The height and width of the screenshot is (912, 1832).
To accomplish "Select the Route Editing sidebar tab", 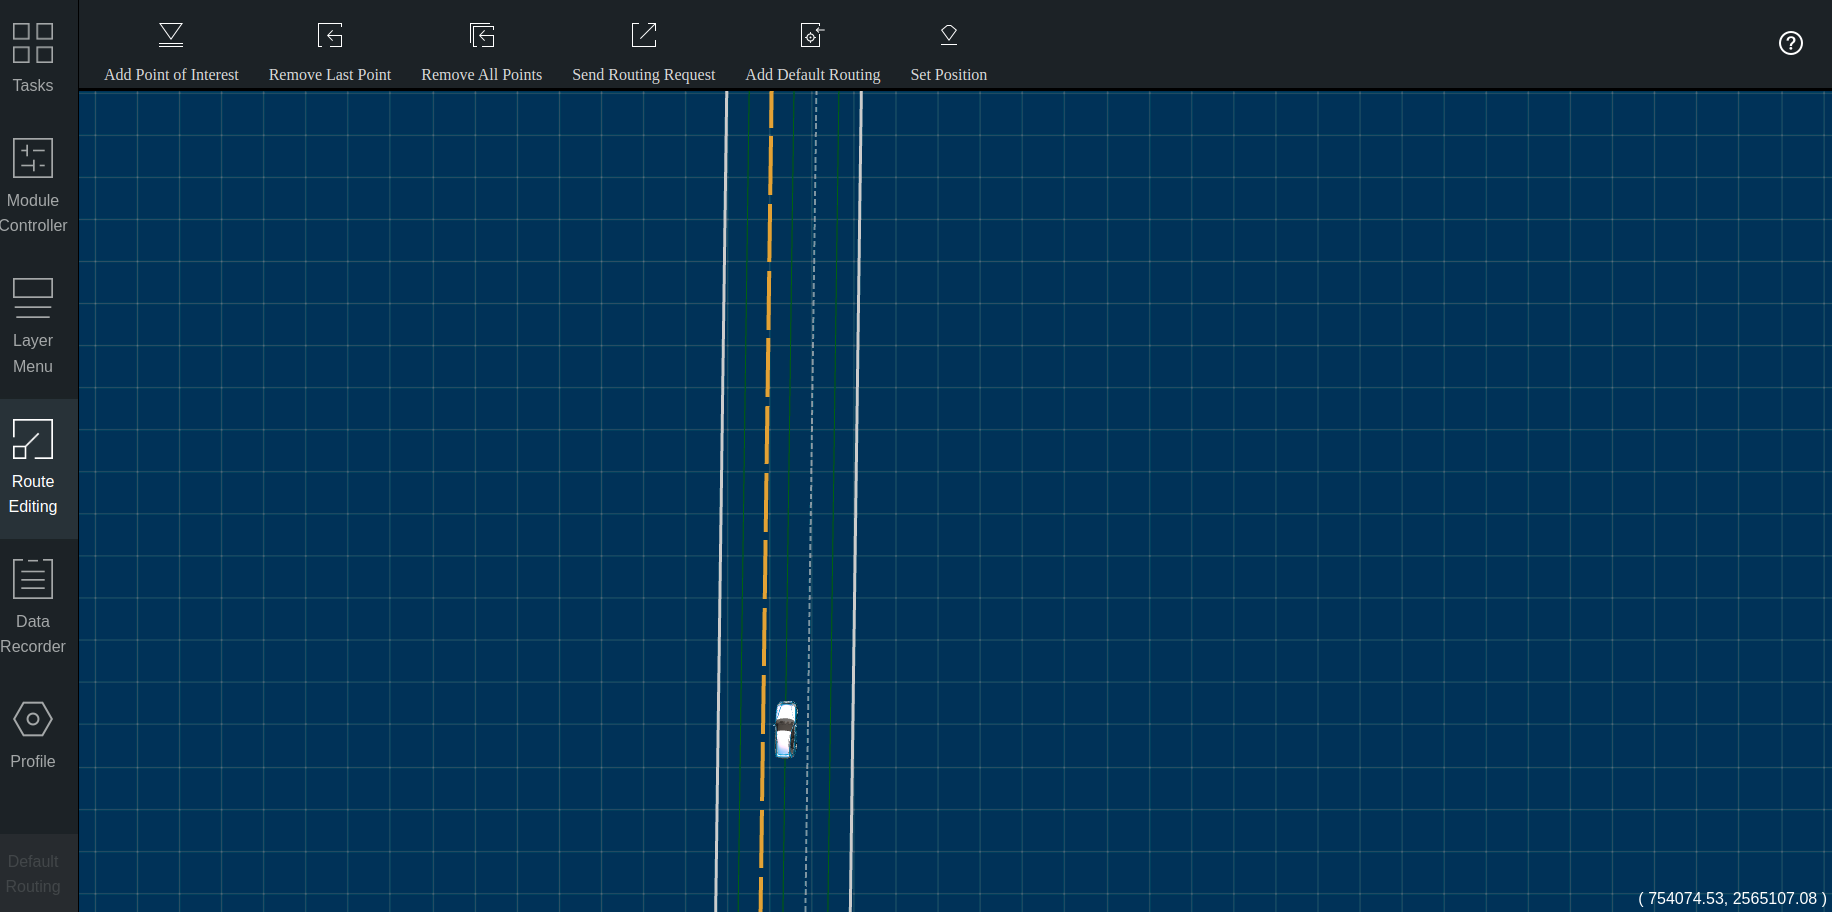I will point(33,468).
